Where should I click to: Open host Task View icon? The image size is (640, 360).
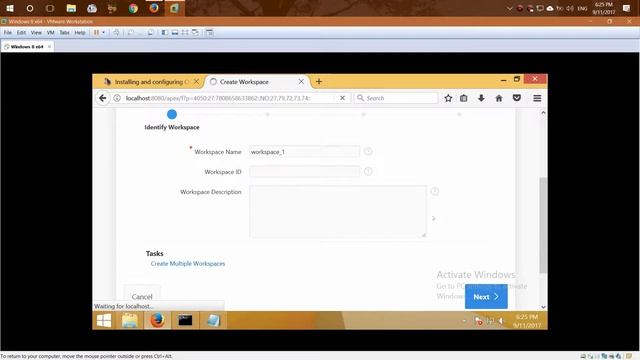[x=50, y=8]
